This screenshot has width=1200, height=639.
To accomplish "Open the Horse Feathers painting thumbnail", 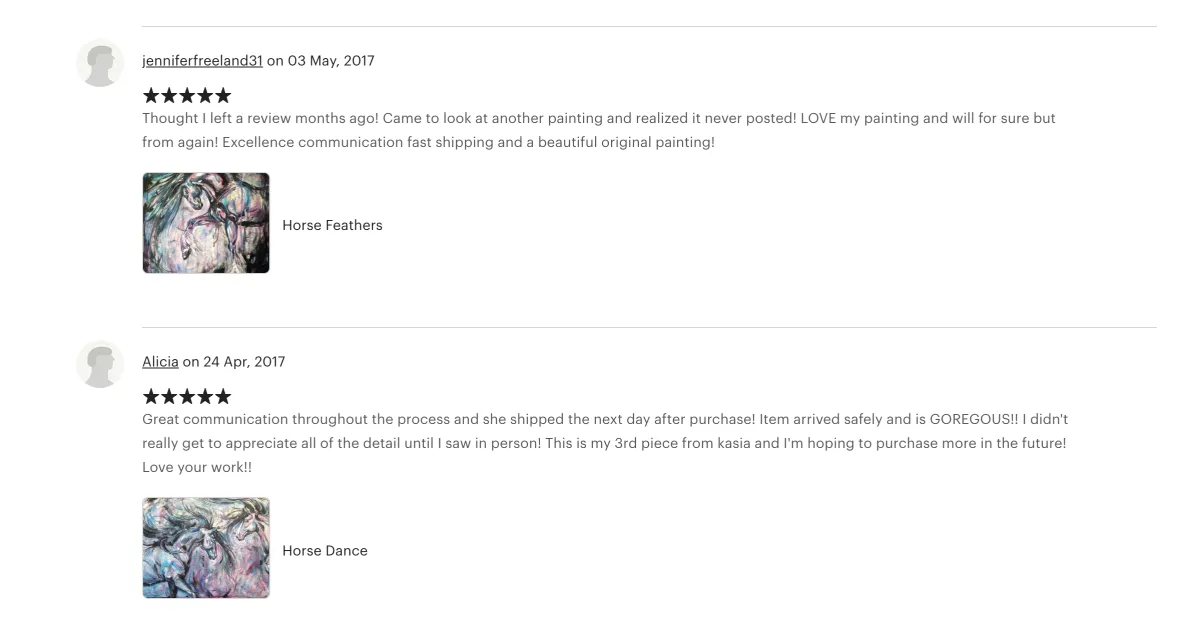I will coord(206,223).
